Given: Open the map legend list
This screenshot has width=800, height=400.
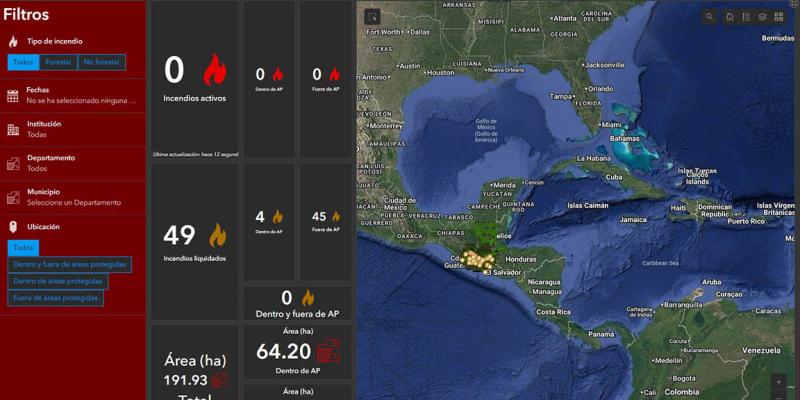Looking at the screenshot, I should 746,17.
